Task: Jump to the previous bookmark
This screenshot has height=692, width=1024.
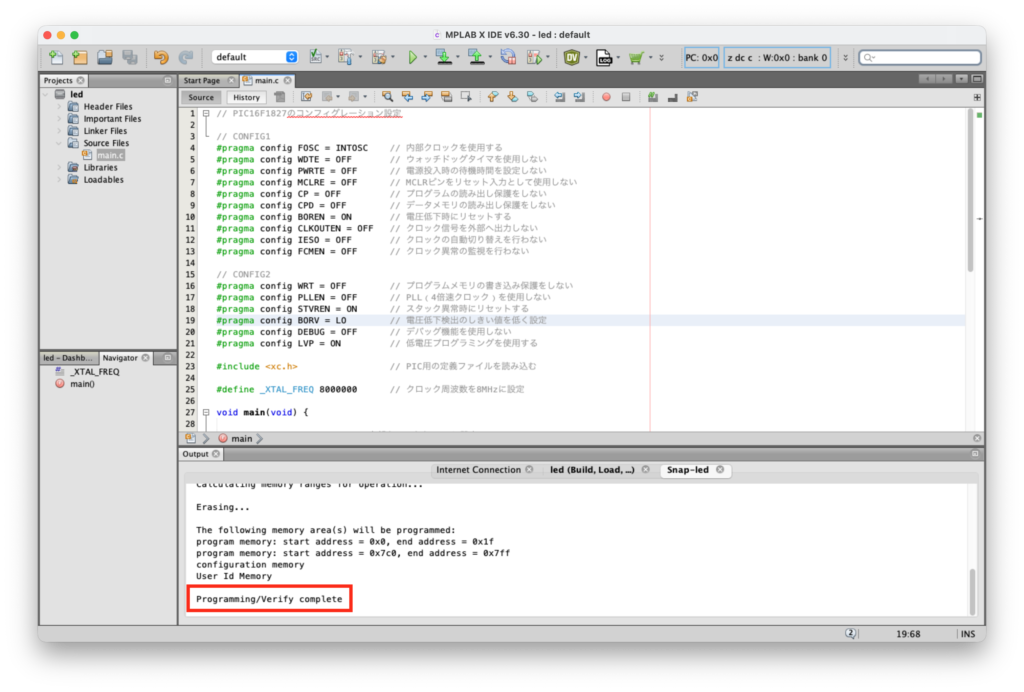Action: 493,97
